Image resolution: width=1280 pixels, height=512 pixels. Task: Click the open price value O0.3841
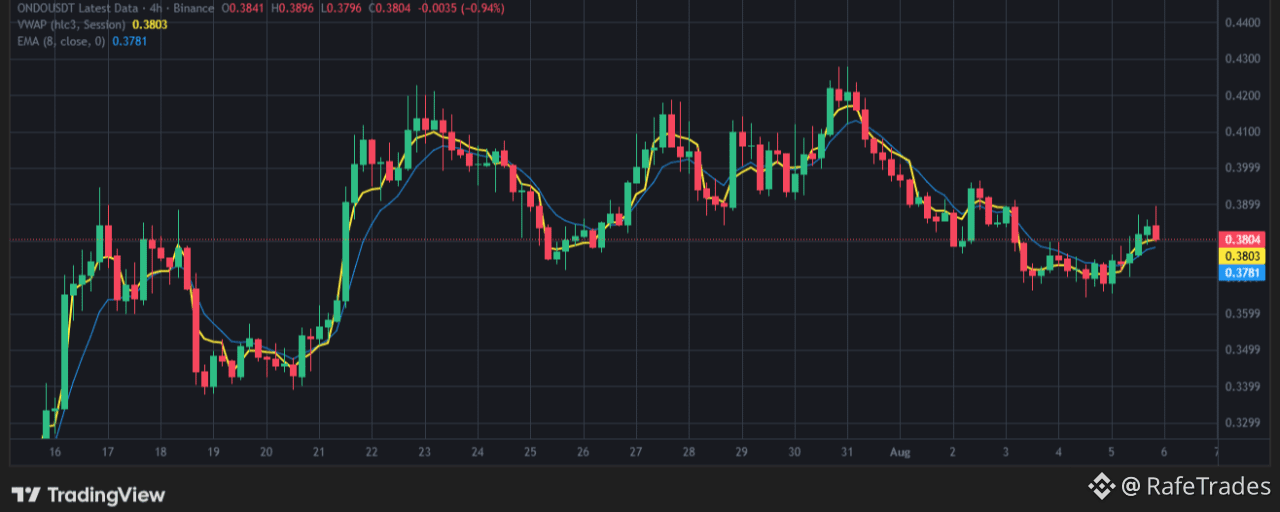point(244,8)
